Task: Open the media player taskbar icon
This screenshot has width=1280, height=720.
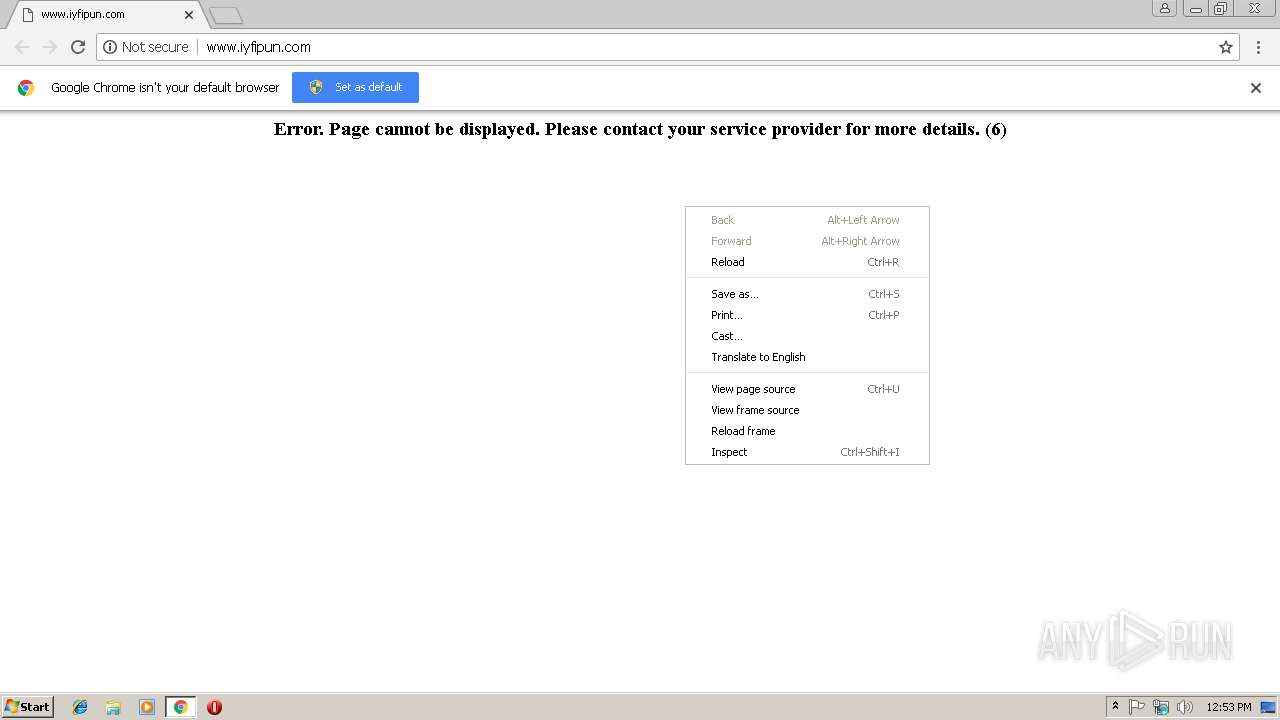Action: click(x=147, y=707)
